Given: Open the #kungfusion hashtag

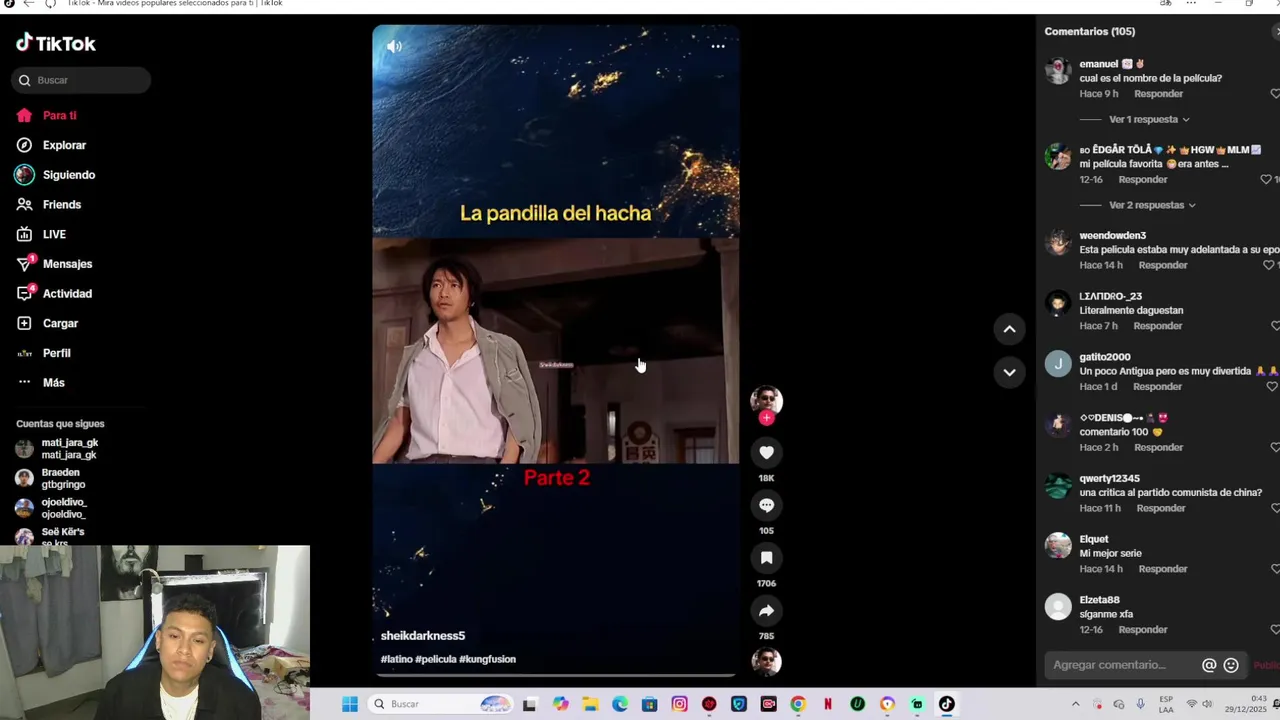Looking at the screenshot, I should 487,659.
